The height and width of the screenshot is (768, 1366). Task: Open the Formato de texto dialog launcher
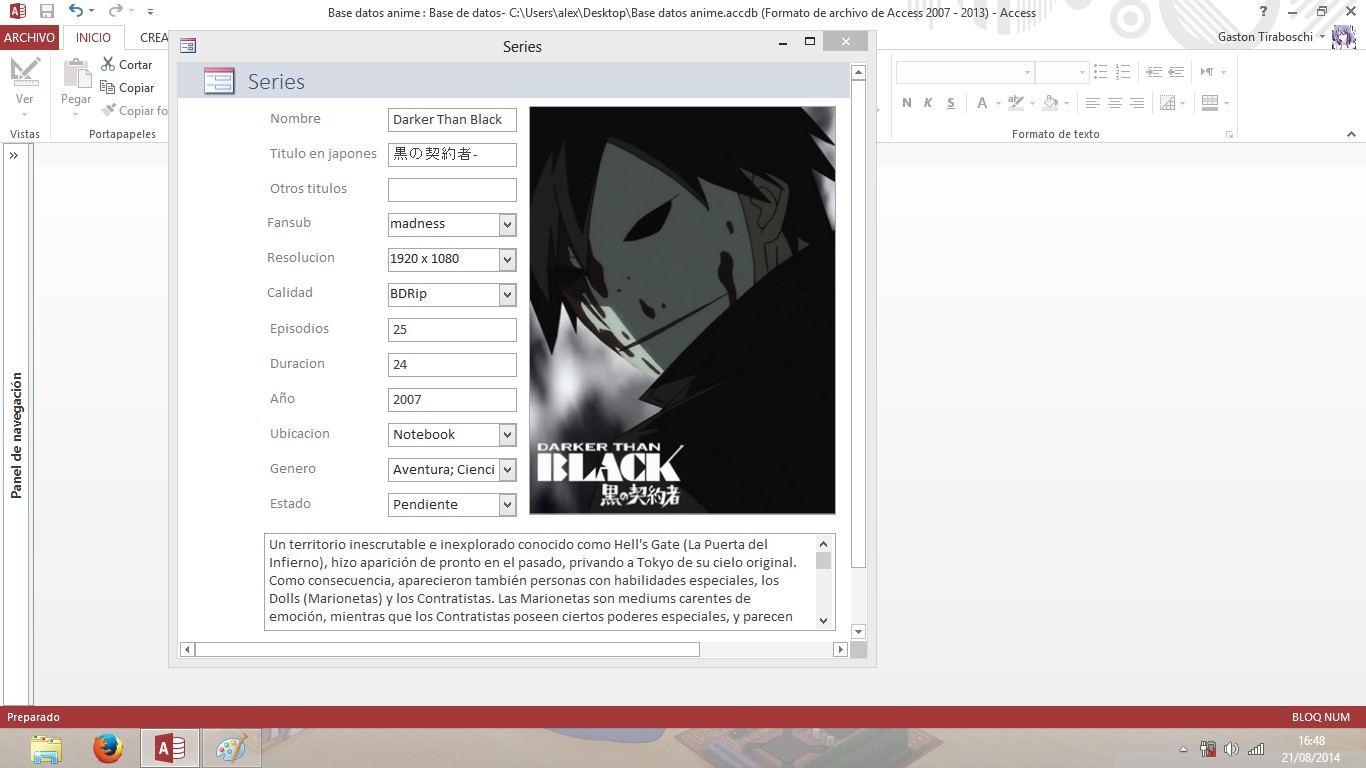pos(1229,134)
